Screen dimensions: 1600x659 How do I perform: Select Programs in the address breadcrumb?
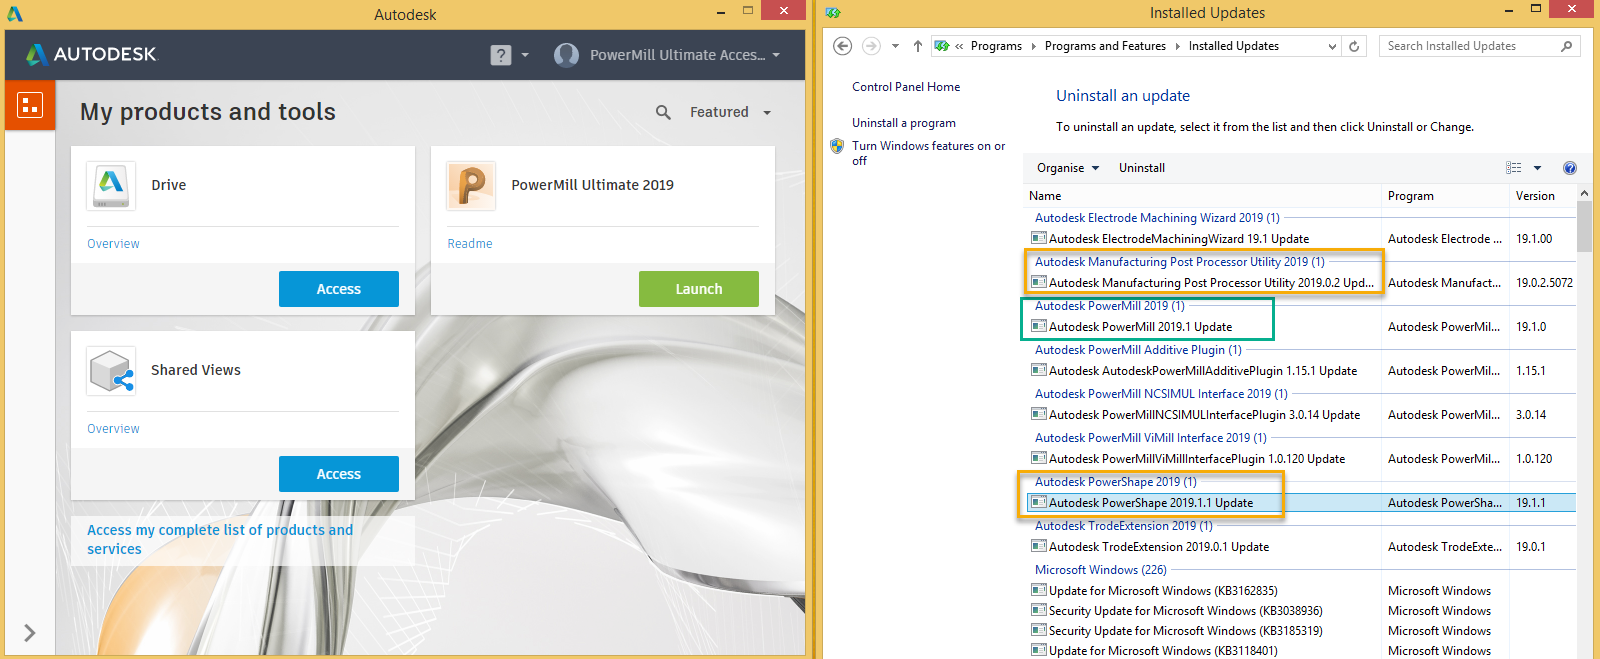[996, 46]
